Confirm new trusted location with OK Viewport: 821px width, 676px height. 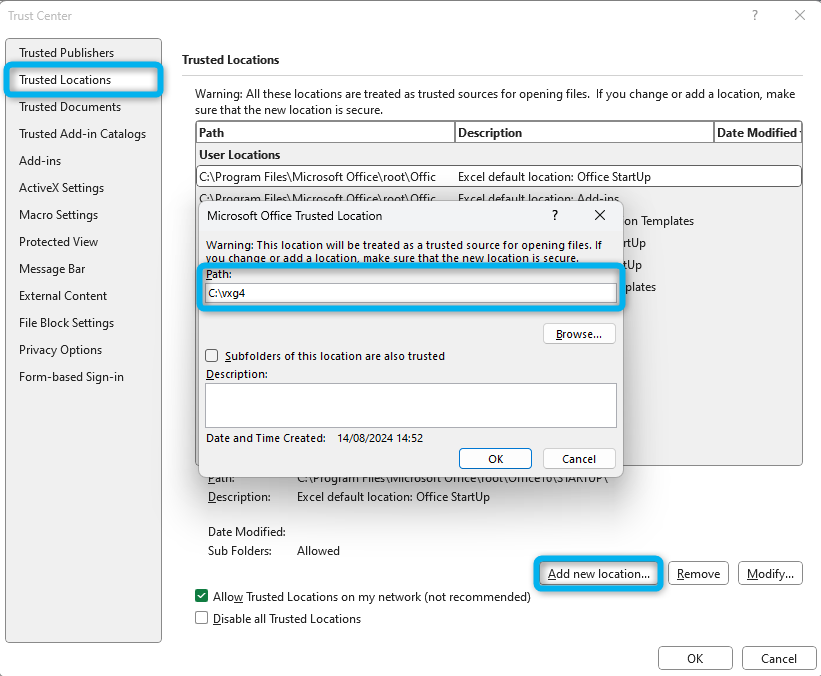pyautogui.click(x=495, y=458)
